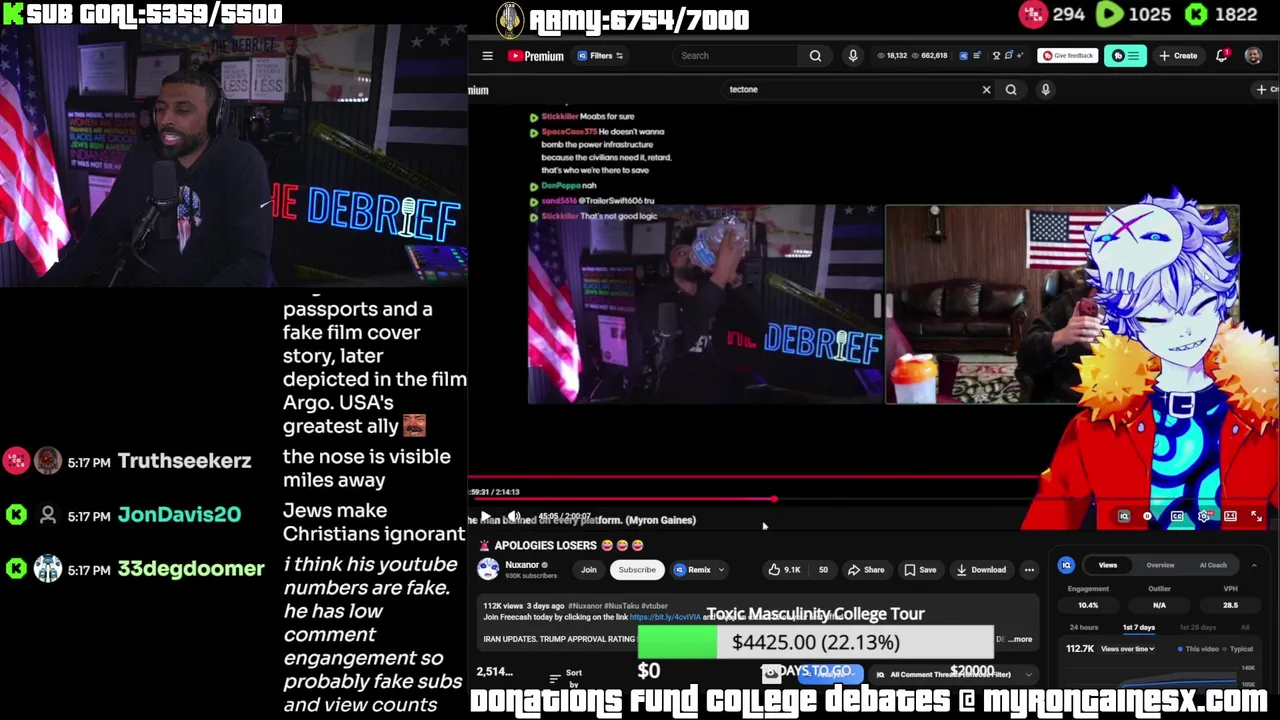The image size is (1280, 720).
Task: Go to YouTube Premium home logo
Action: 536,56
